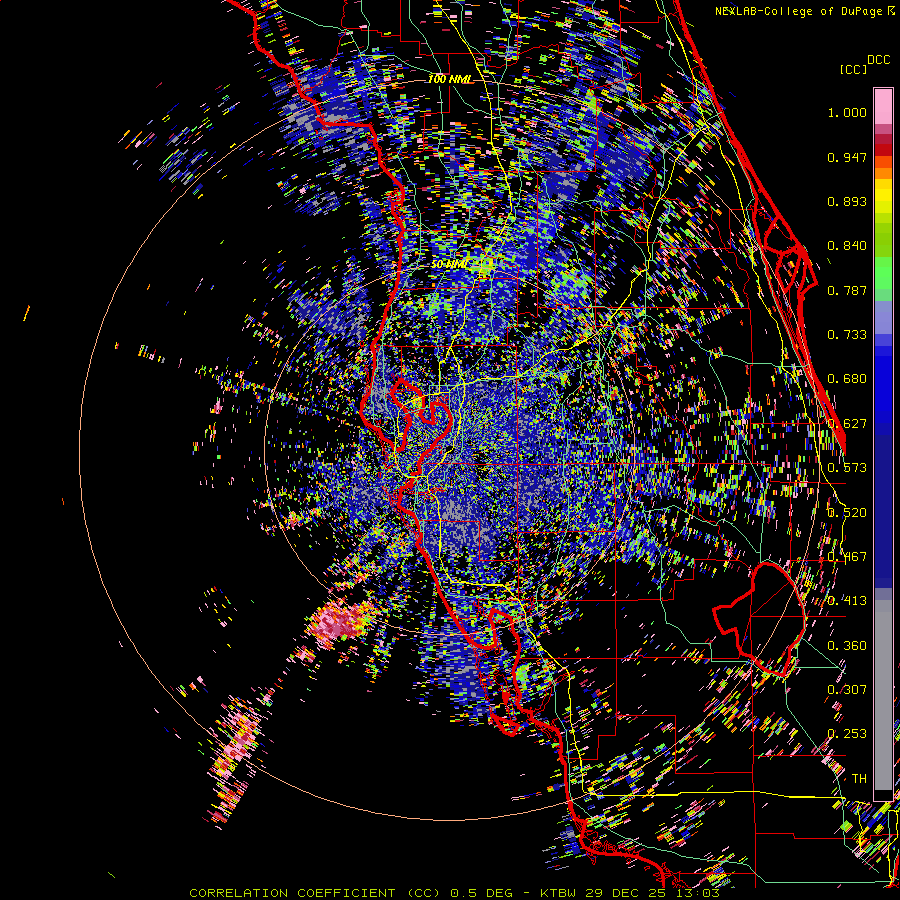The image size is (900, 900).
Task: Select the 0.840 scale value
Action: pyautogui.click(x=847, y=246)
